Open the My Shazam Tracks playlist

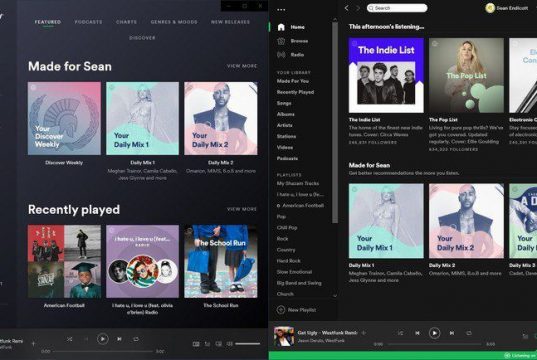tap(298, 184)
